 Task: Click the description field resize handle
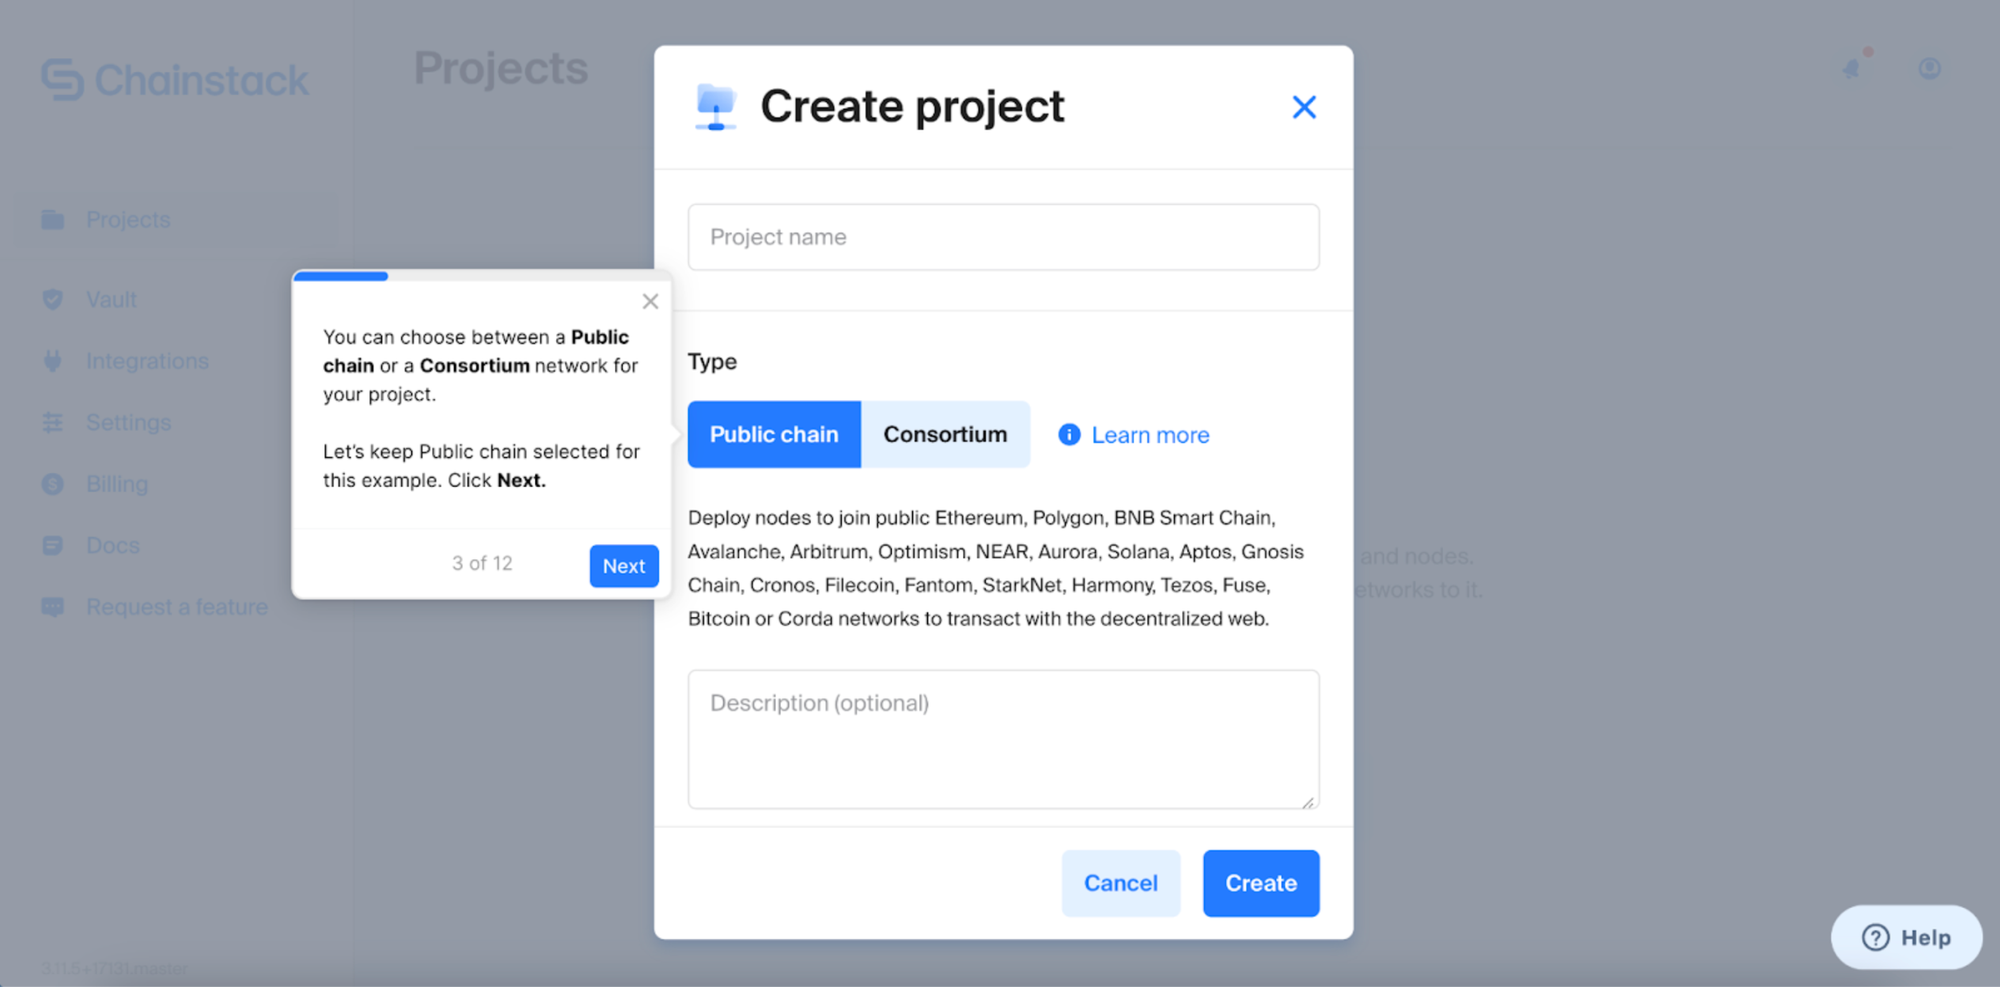[1308, 801]
